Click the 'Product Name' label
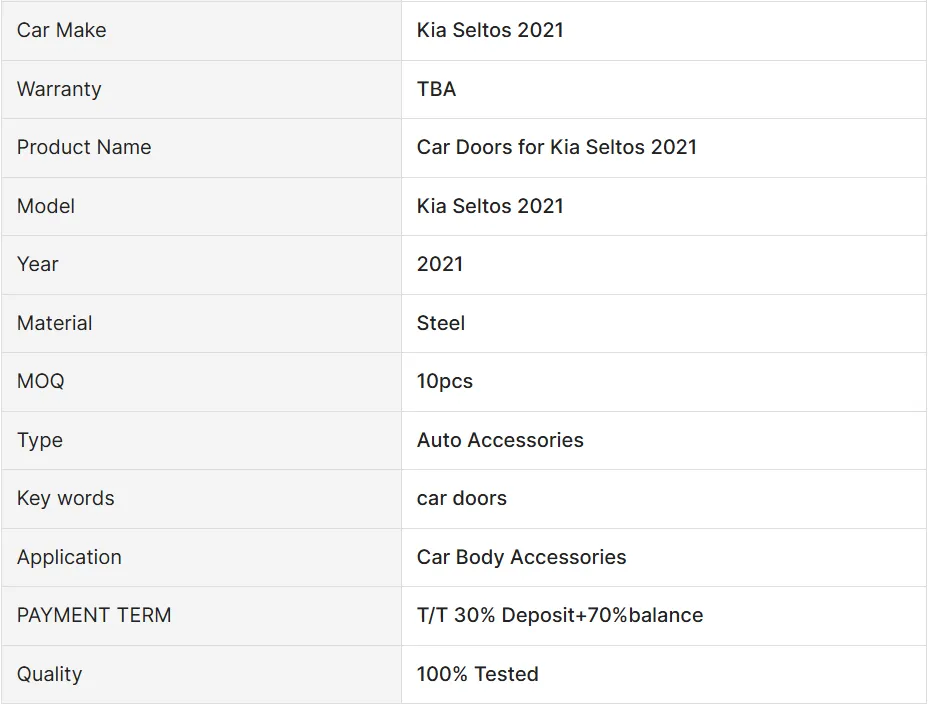931x707 pixels. pos(84,147)
